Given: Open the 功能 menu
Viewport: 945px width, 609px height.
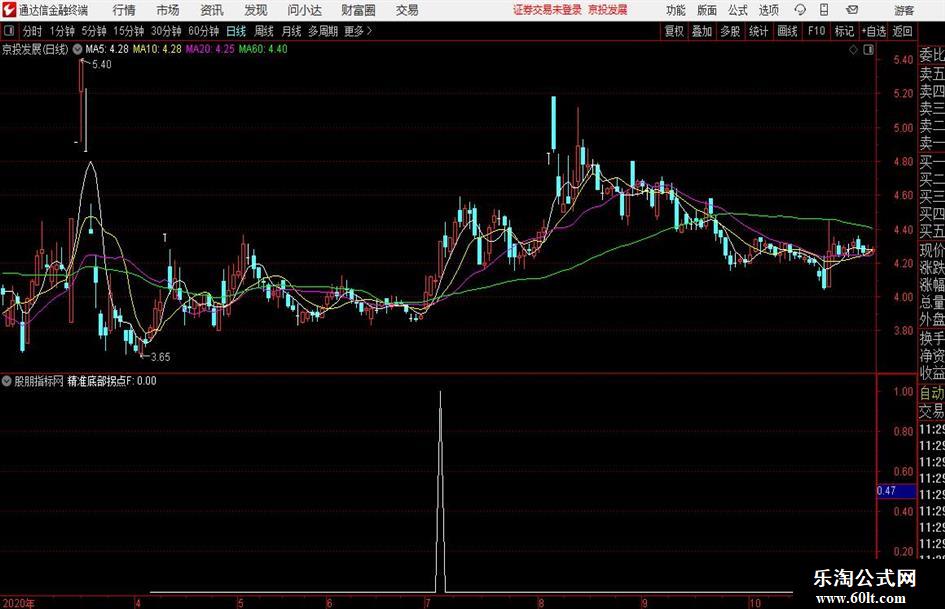Looking at the screenshot, I should (x=676, y=10).
